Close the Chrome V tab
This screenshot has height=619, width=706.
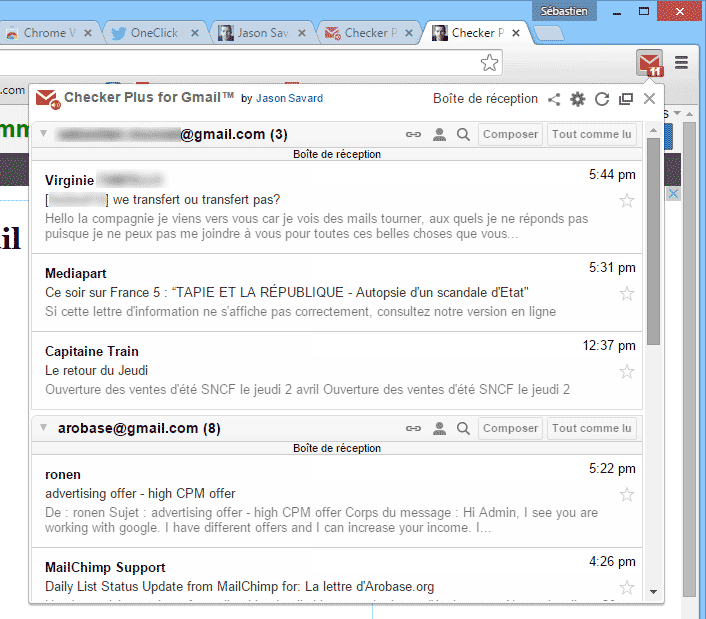pyautogui.click(x=88, y=33)
